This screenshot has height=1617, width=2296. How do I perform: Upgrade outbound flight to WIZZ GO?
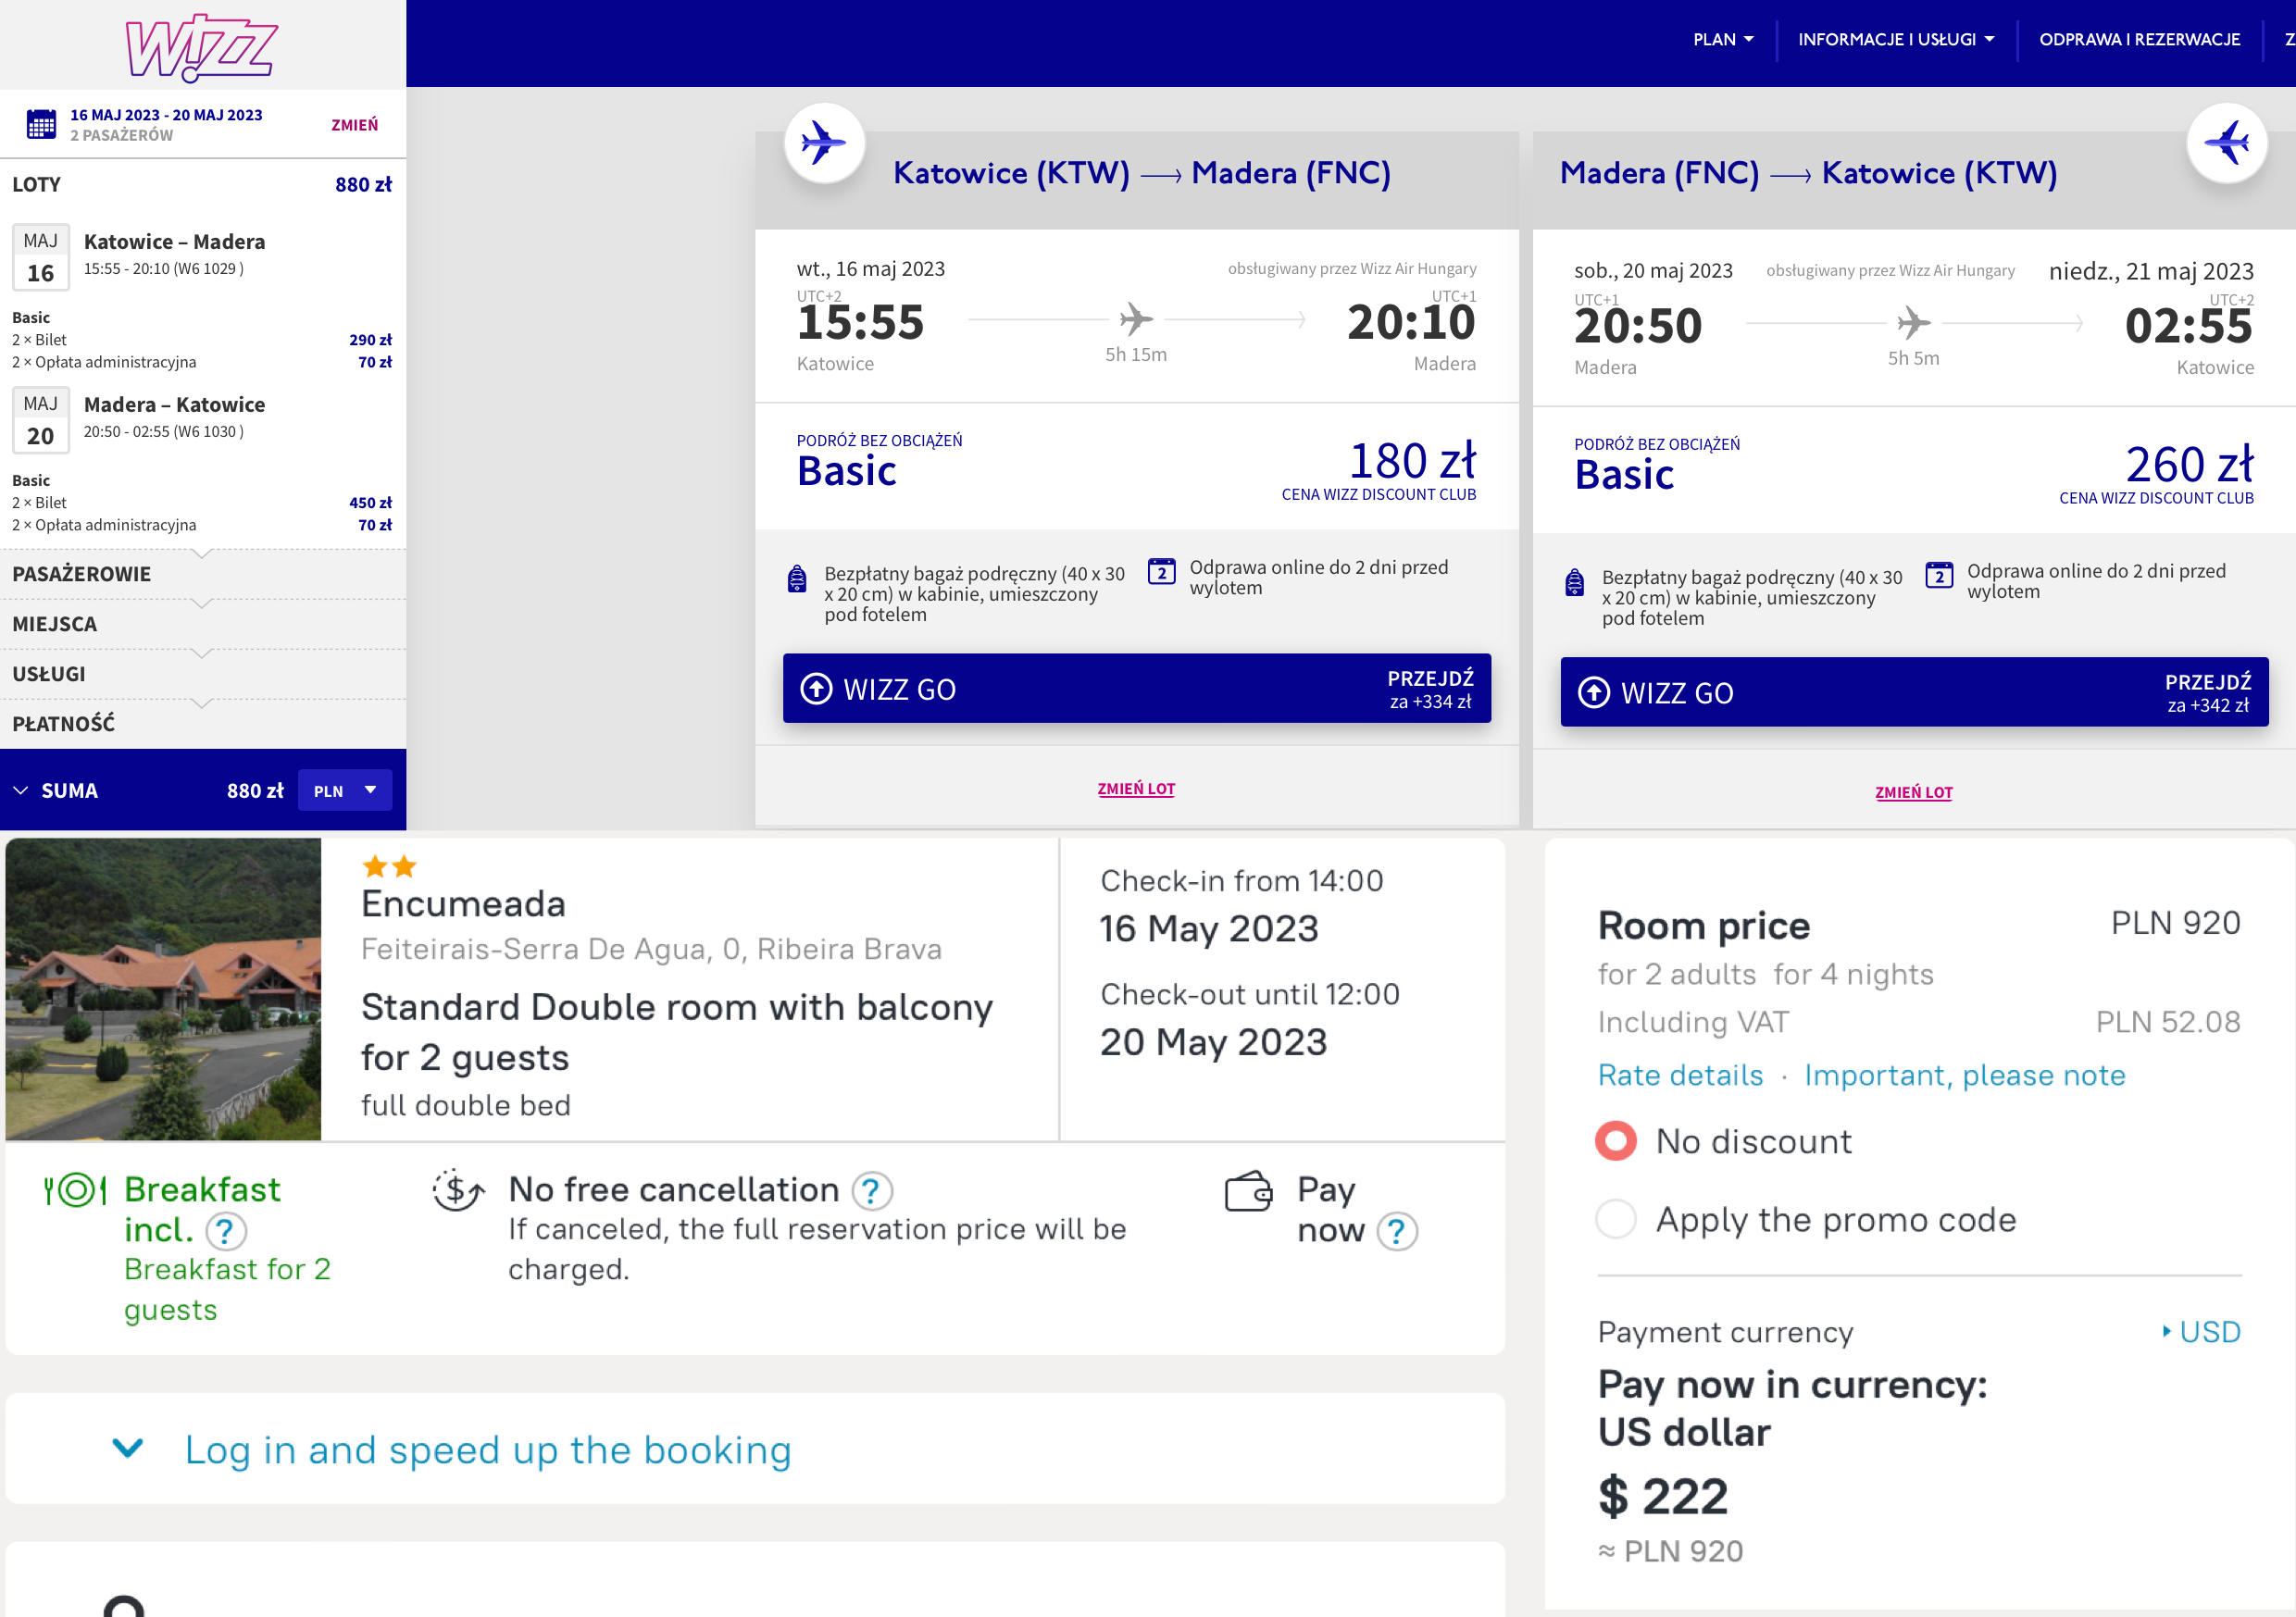[1136, 689]
